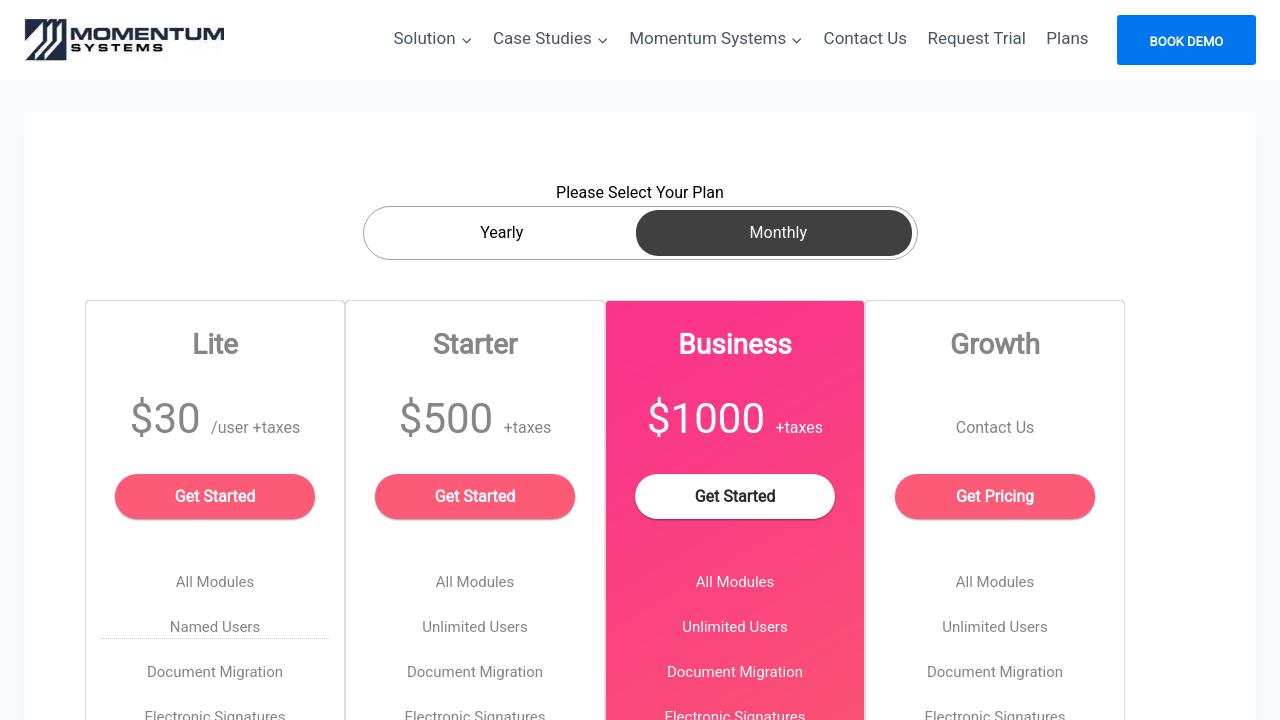Click the Book Demo button

1186,41
